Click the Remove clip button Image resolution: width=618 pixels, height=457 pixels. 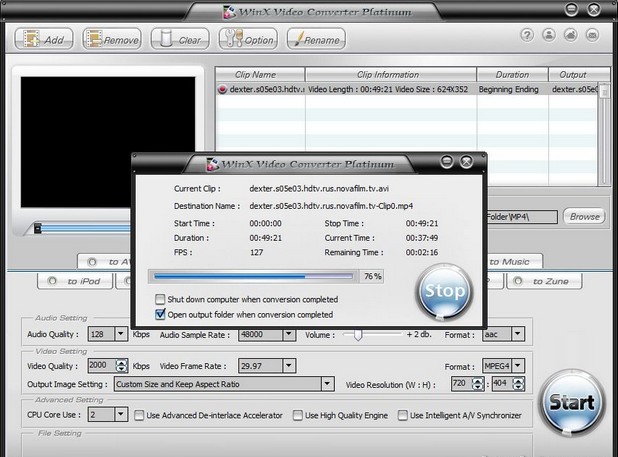(112, 39)
